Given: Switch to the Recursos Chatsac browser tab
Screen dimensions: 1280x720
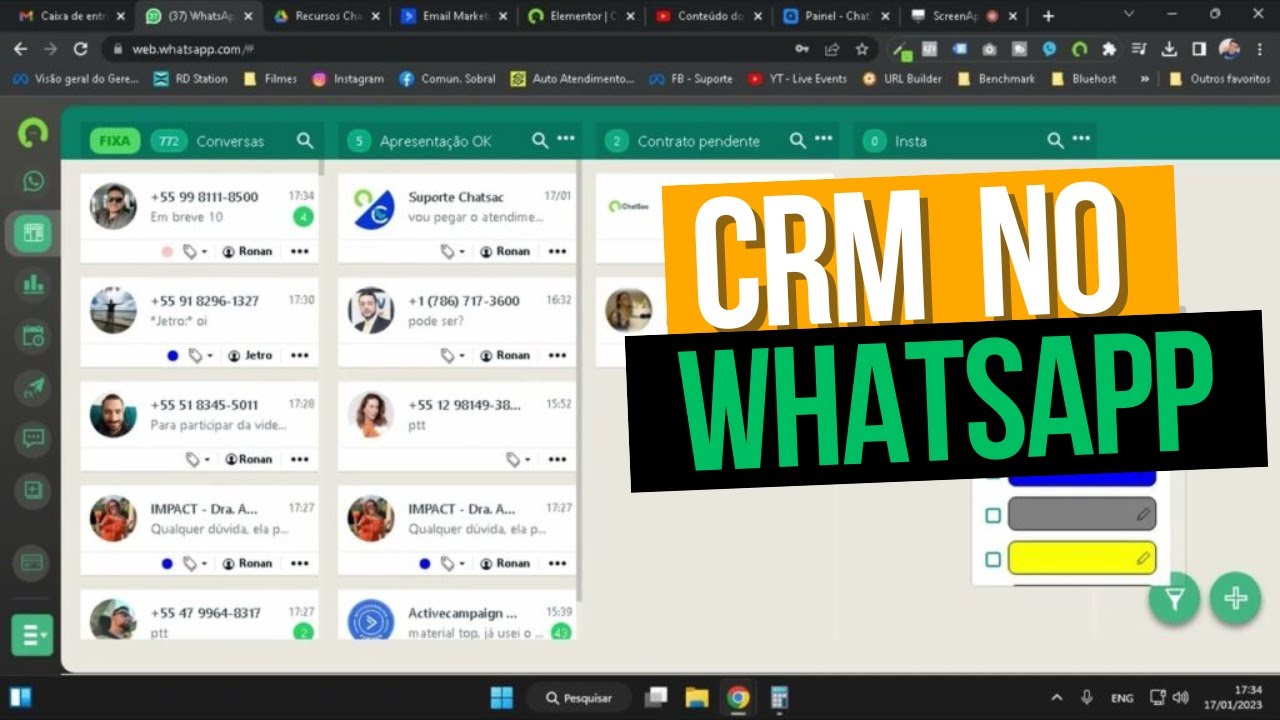Looking at the screenshot, I should [x=326, y=16].
